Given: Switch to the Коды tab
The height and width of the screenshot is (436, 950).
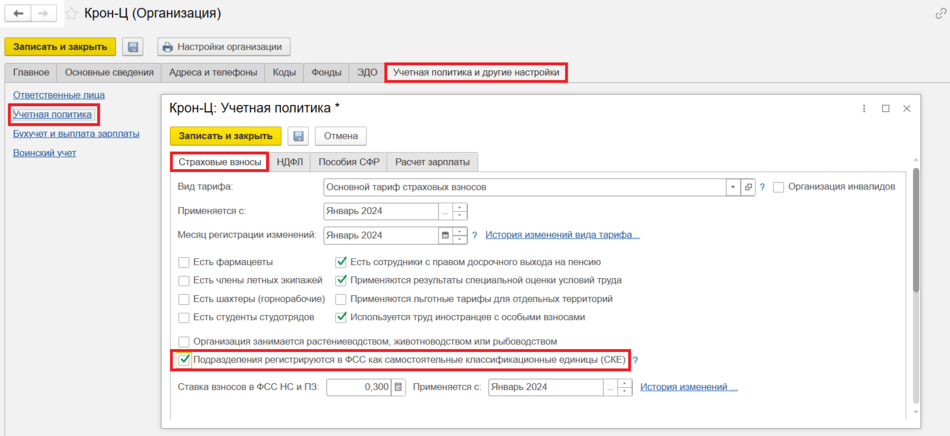Looking at the screenshot, I should 284,73.
